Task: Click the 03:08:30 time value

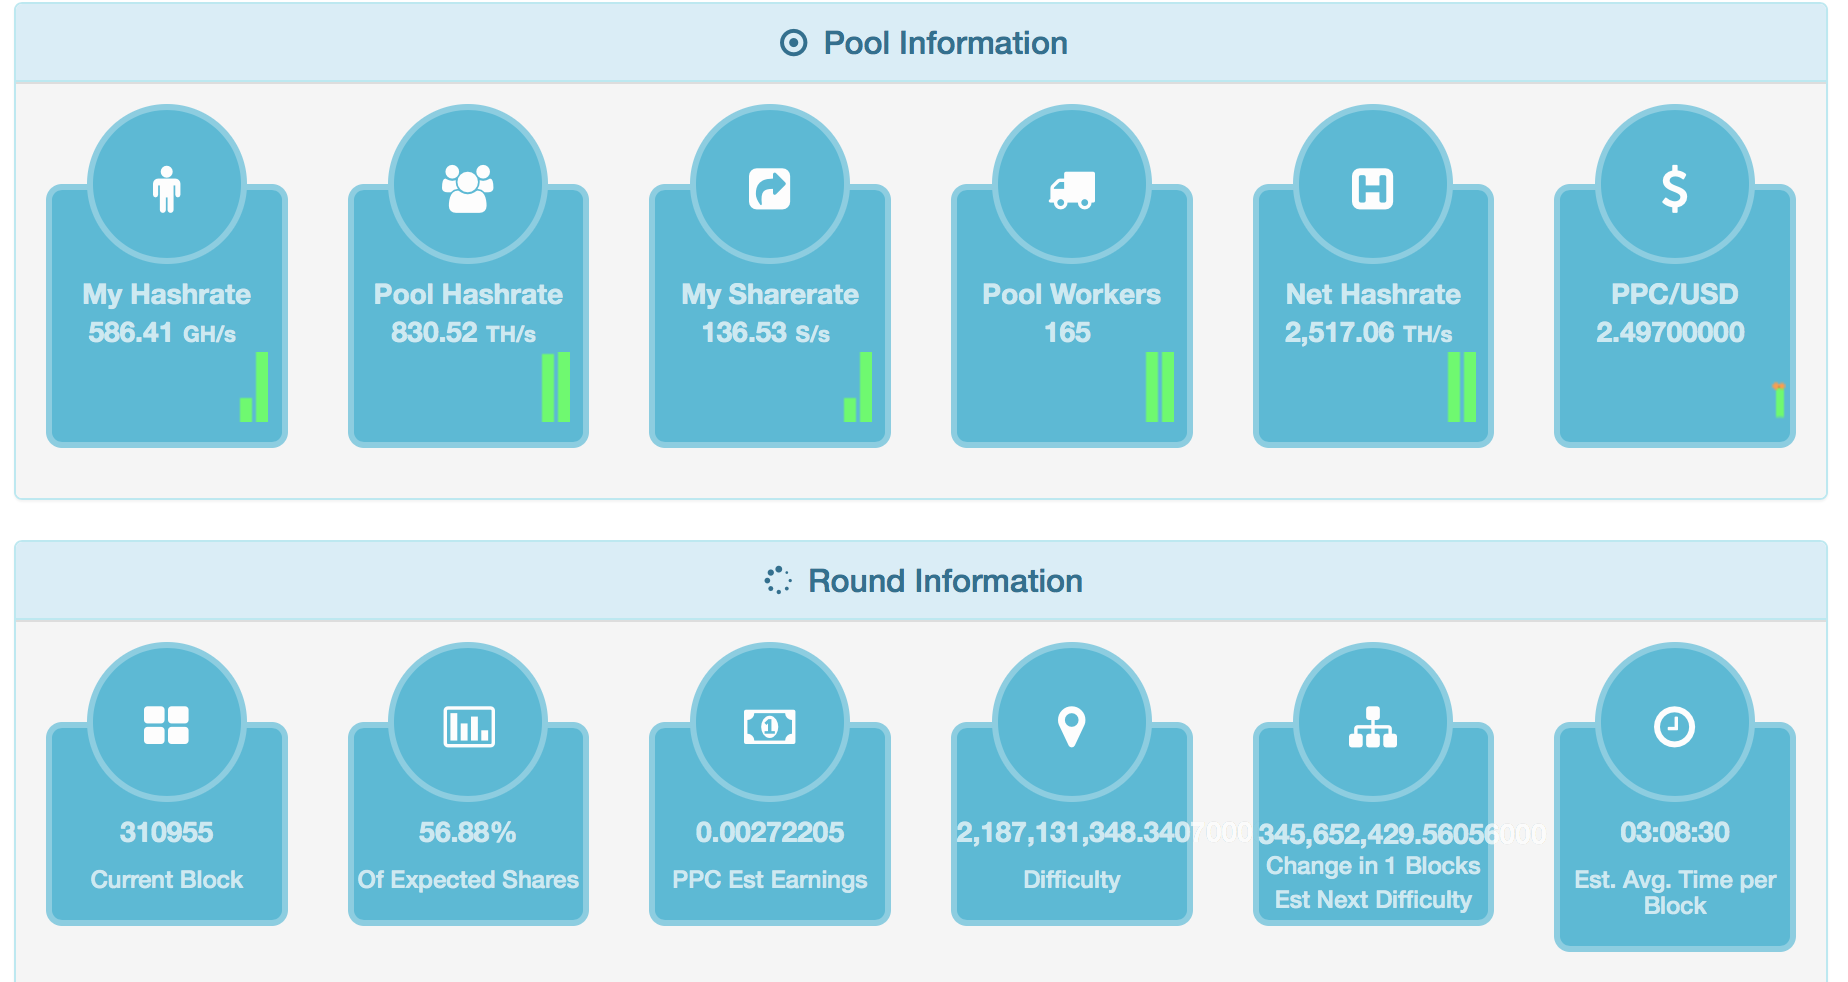Action: [1675, 832]
